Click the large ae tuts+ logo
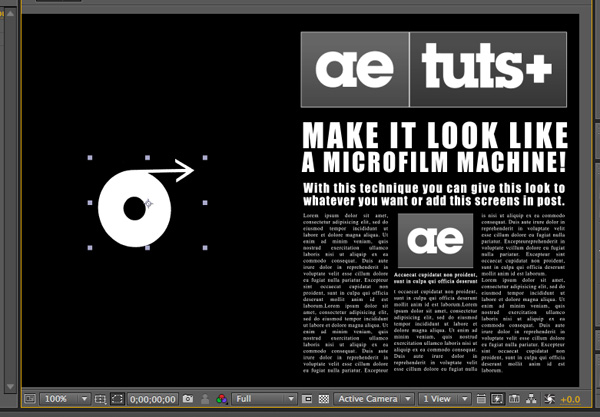Viewport: 600px width, 417px height. click(434, 70)
